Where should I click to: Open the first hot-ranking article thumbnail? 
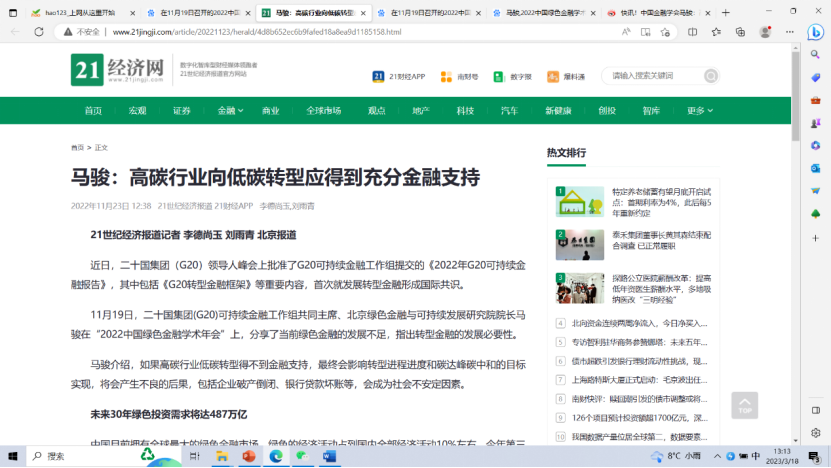coord(580,201)
